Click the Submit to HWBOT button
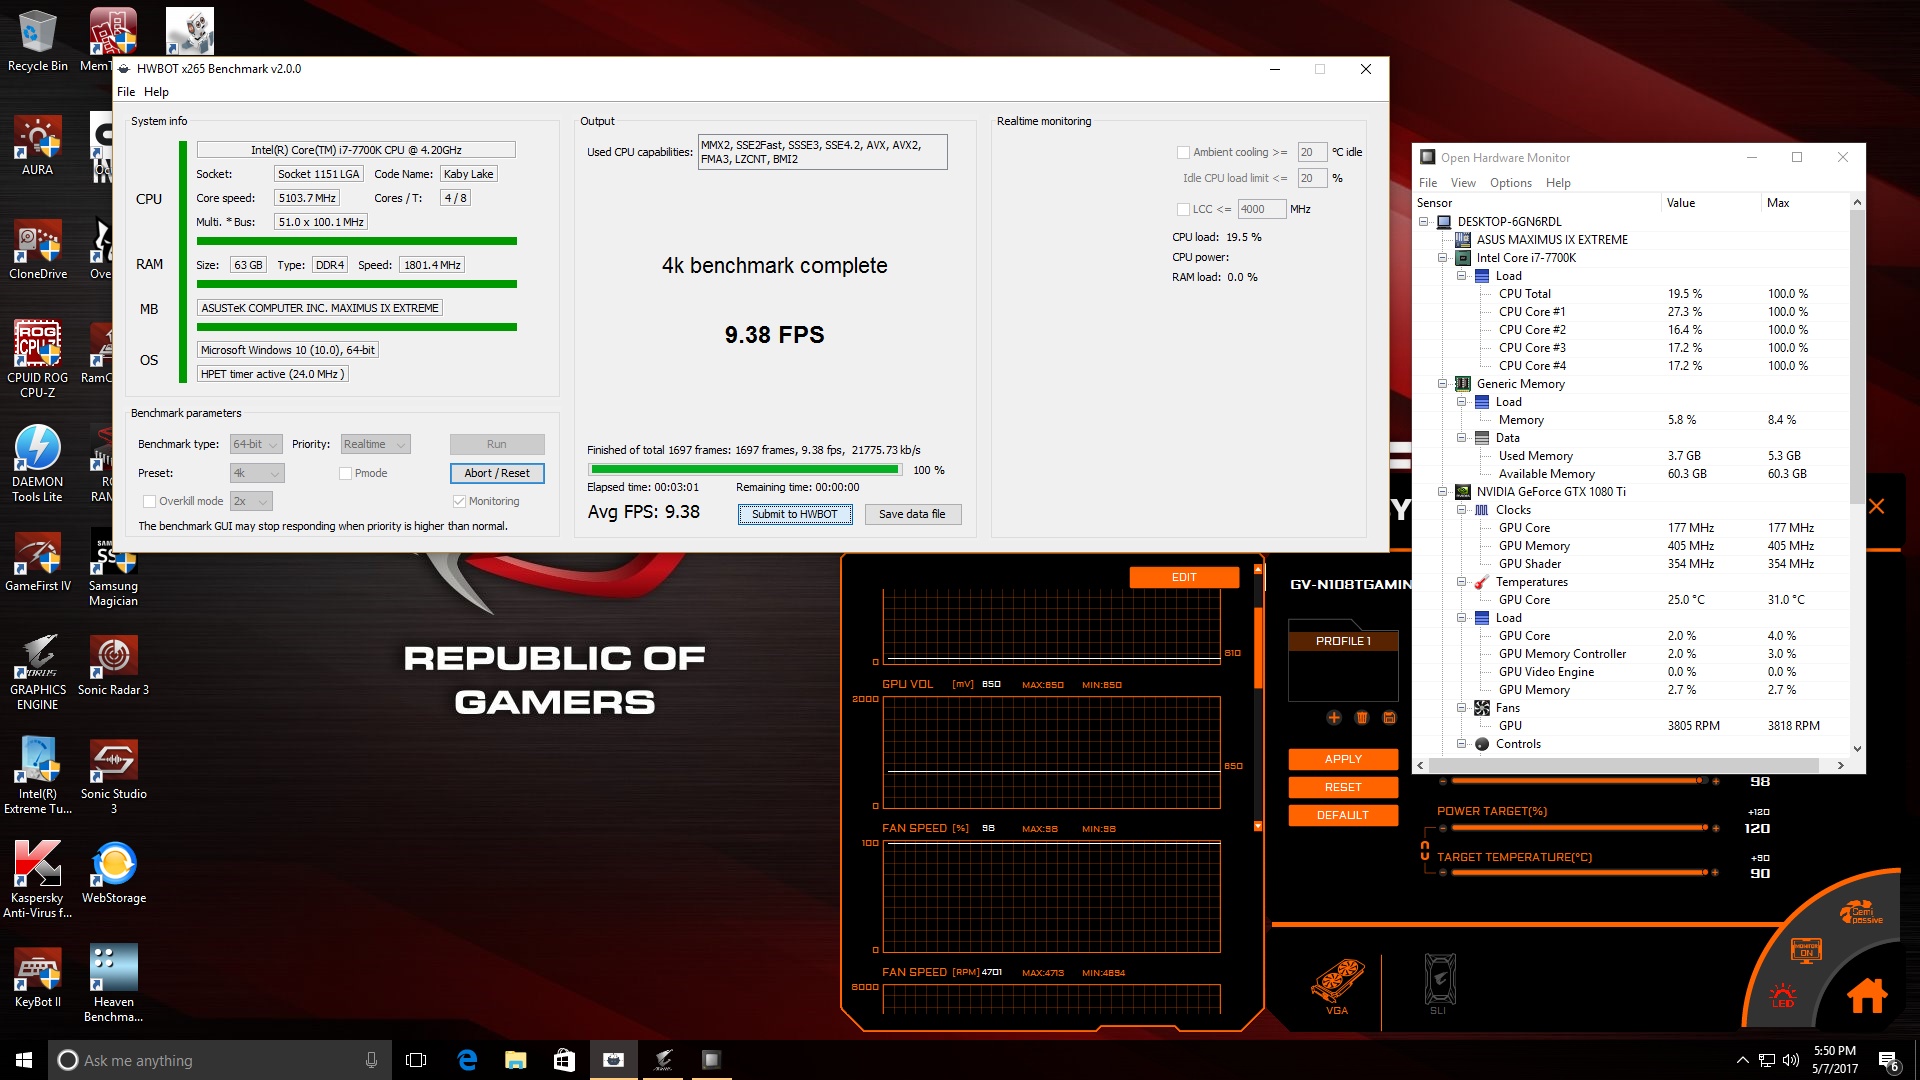The width and height of the screenshot is (1920, 1080). pos(795,514)
